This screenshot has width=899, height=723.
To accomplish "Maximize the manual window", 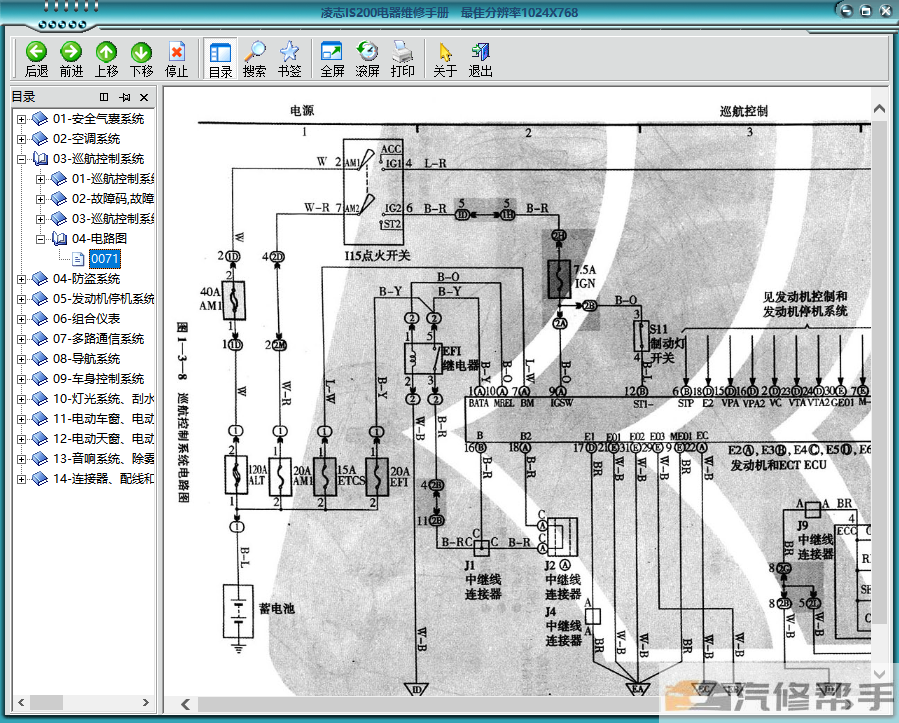I will [x=866, y=11].
